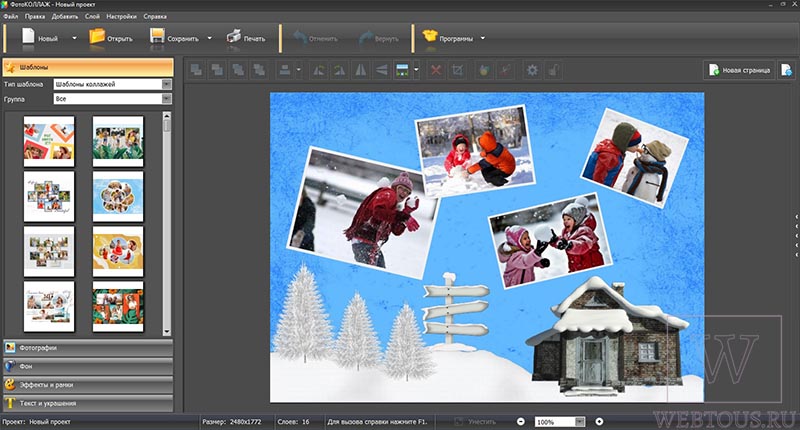Click the first layer-order icon in editing toolbar

[x=196, y=70]
